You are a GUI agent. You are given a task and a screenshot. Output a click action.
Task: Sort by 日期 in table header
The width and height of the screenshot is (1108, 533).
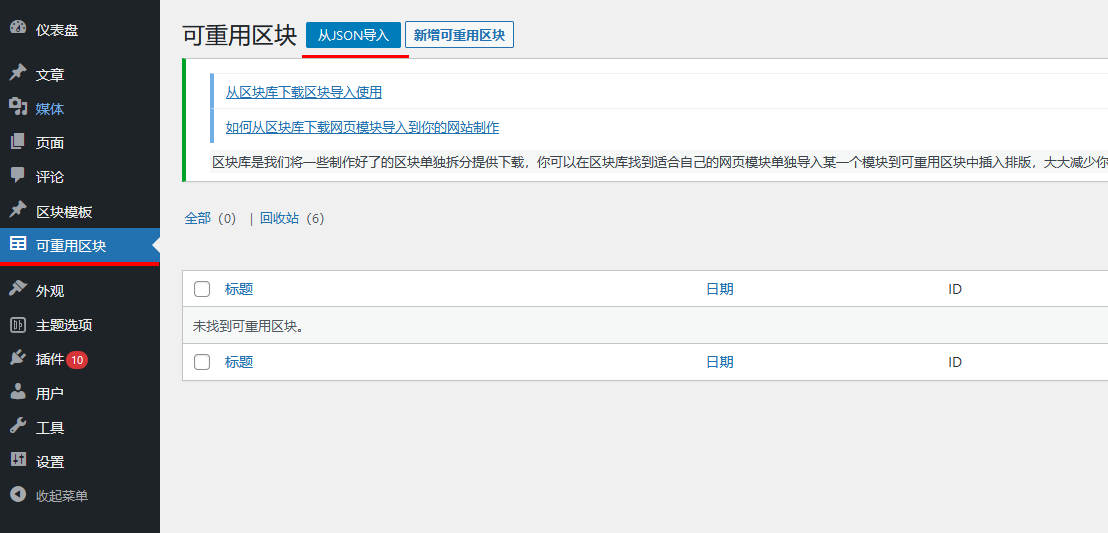[719, 288]
